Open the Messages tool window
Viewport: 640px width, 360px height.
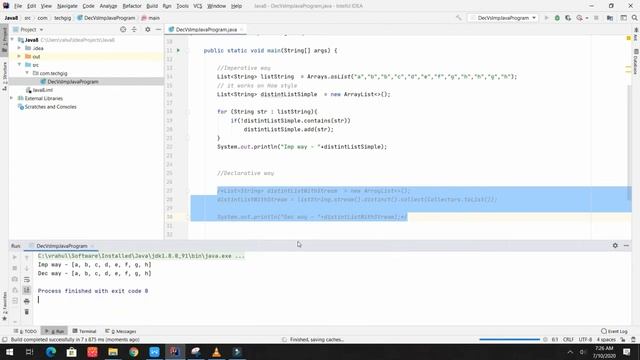pos(120,331)
